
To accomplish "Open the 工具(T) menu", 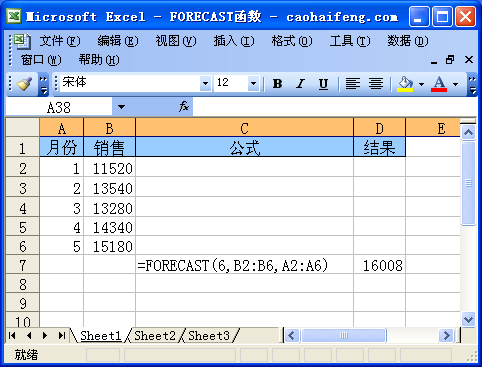I will pyautogui.click(x=350, y=41).
